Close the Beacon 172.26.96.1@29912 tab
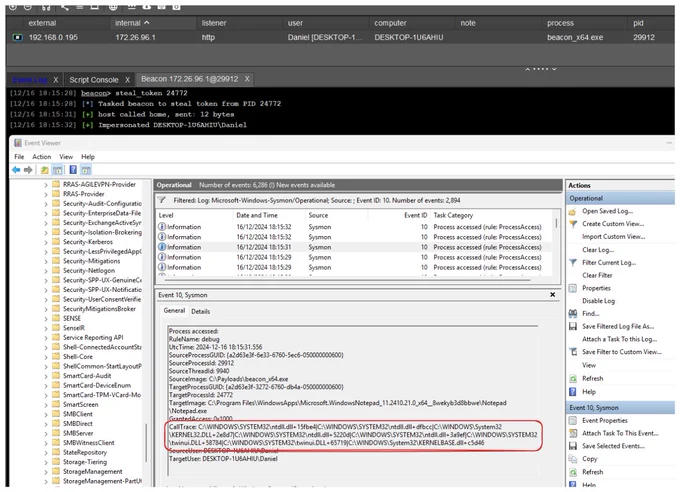 247,79
